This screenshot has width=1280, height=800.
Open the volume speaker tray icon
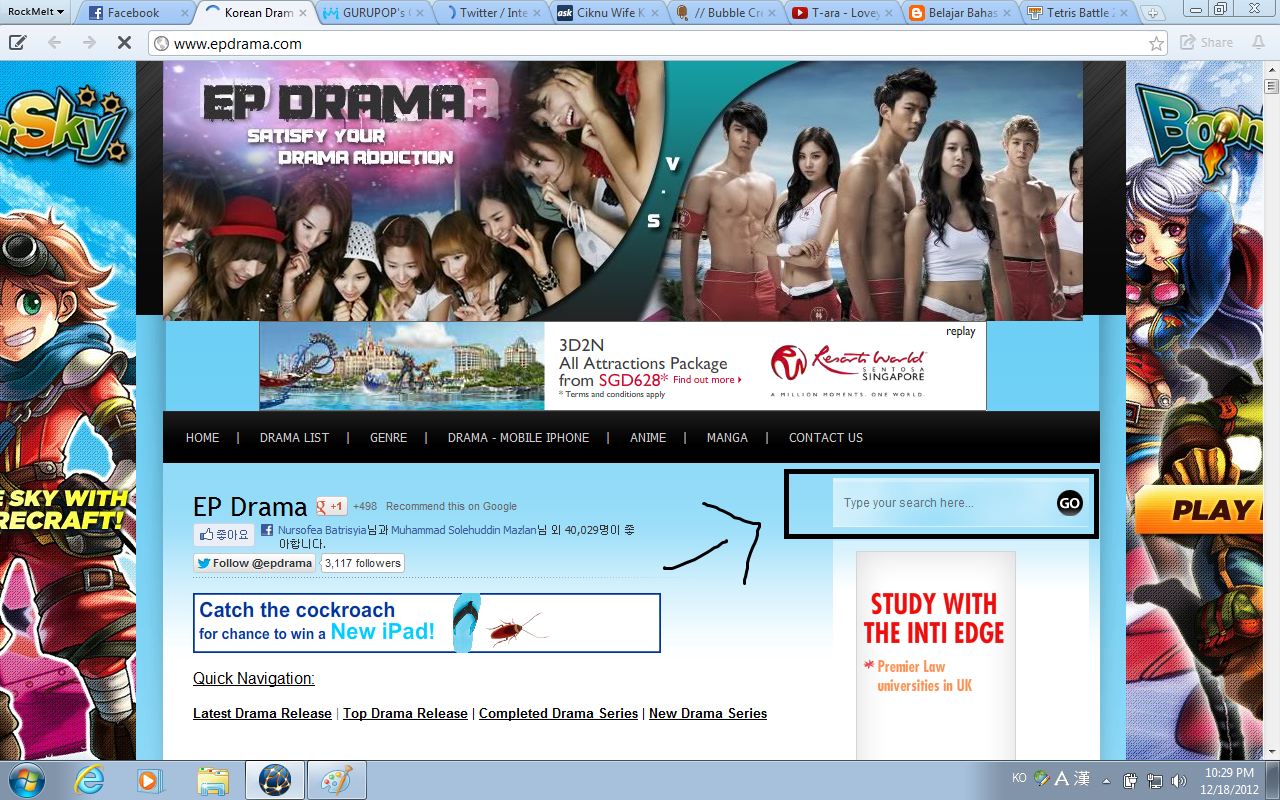point(1178,780)
